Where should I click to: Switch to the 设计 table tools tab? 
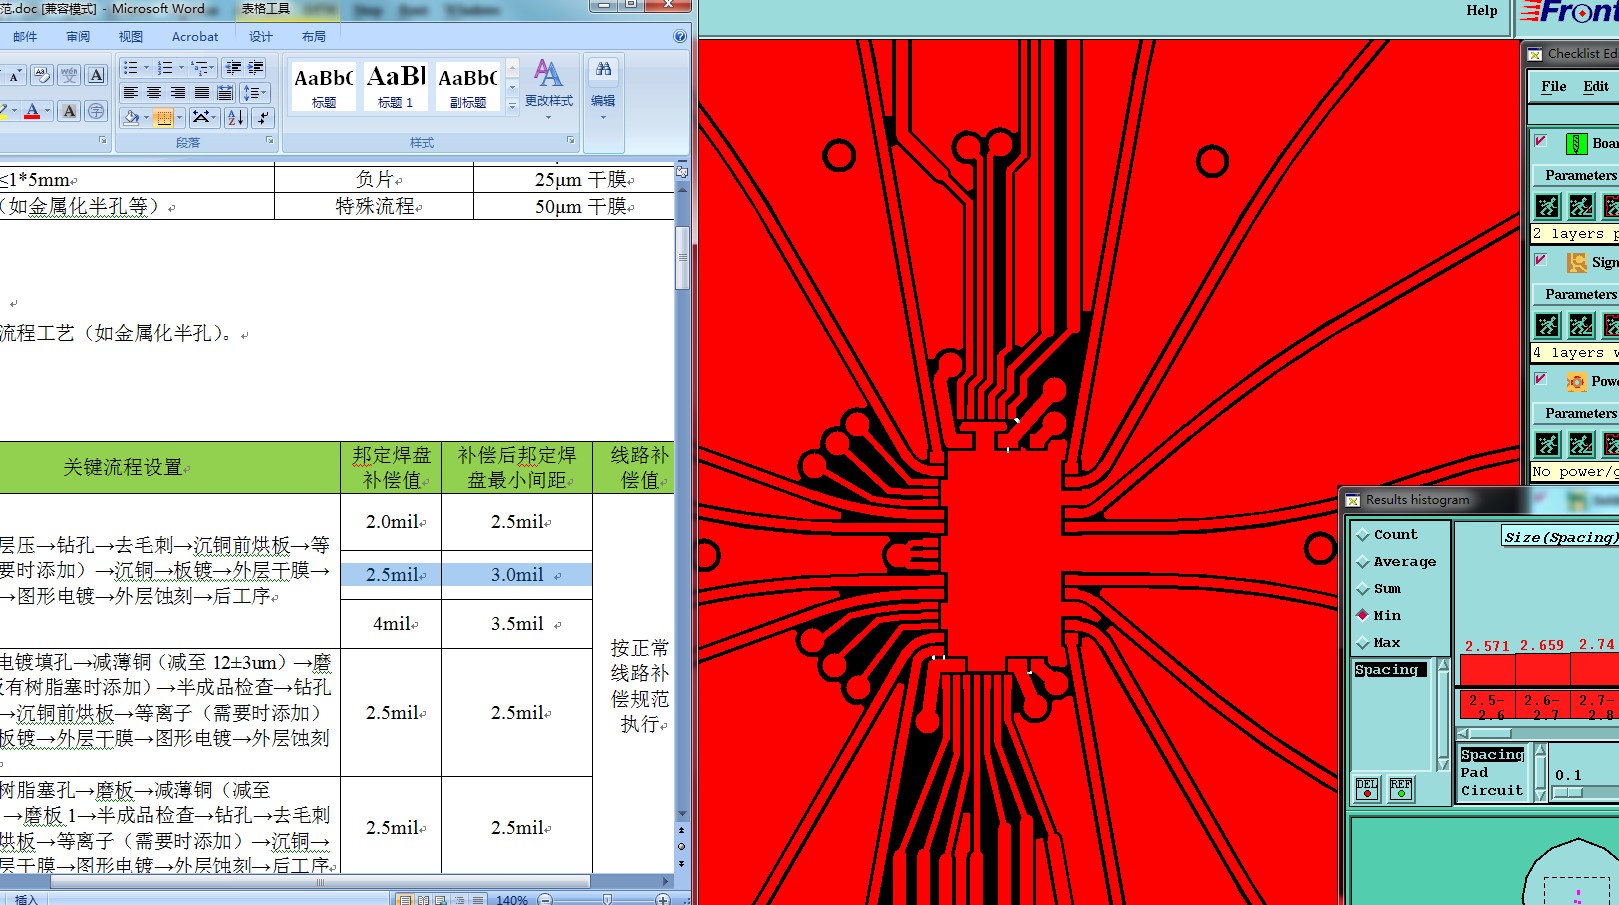[x=261, y=36]
